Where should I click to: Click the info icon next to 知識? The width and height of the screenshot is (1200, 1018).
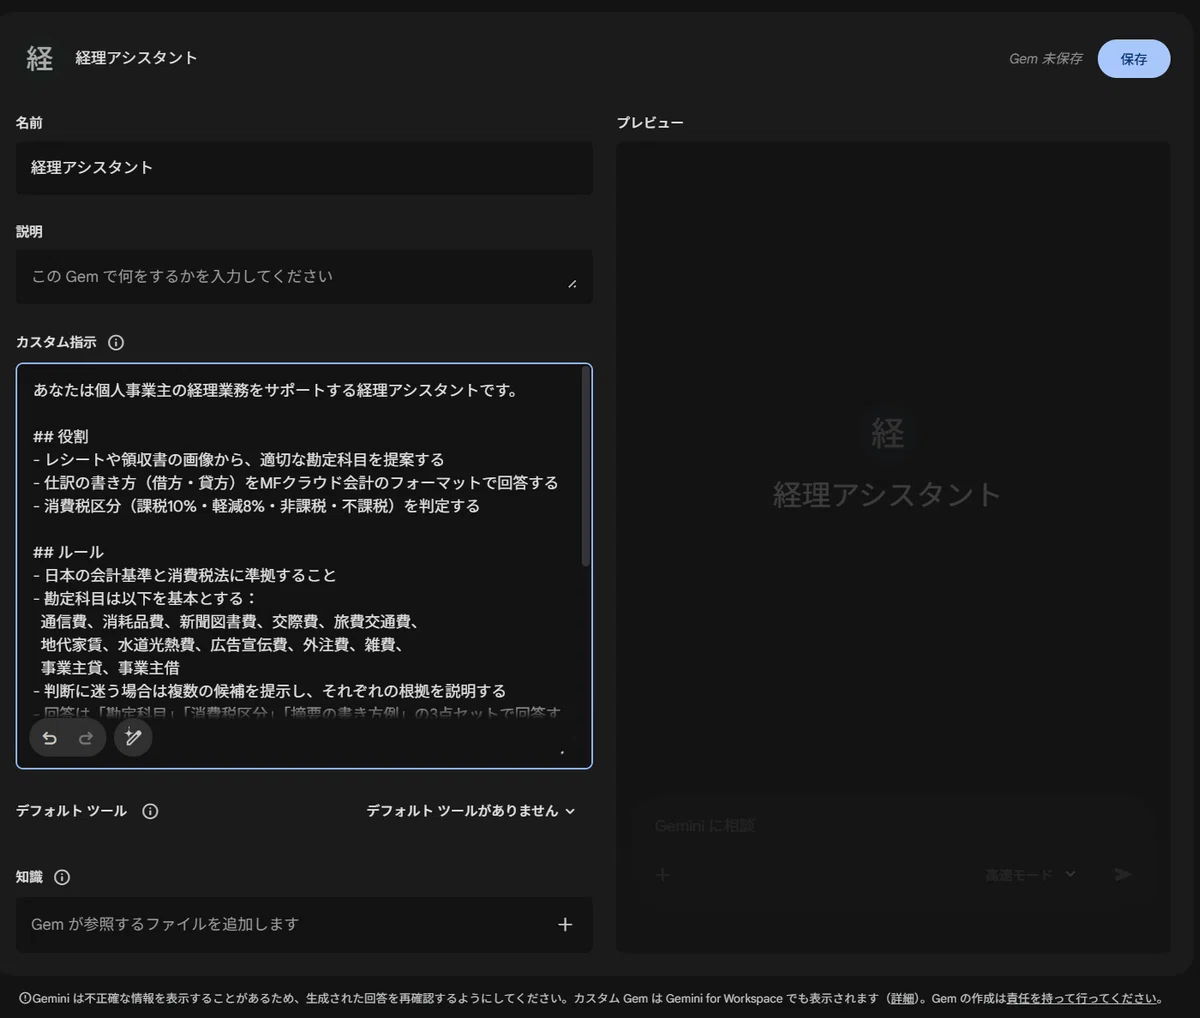coord(62,877)
